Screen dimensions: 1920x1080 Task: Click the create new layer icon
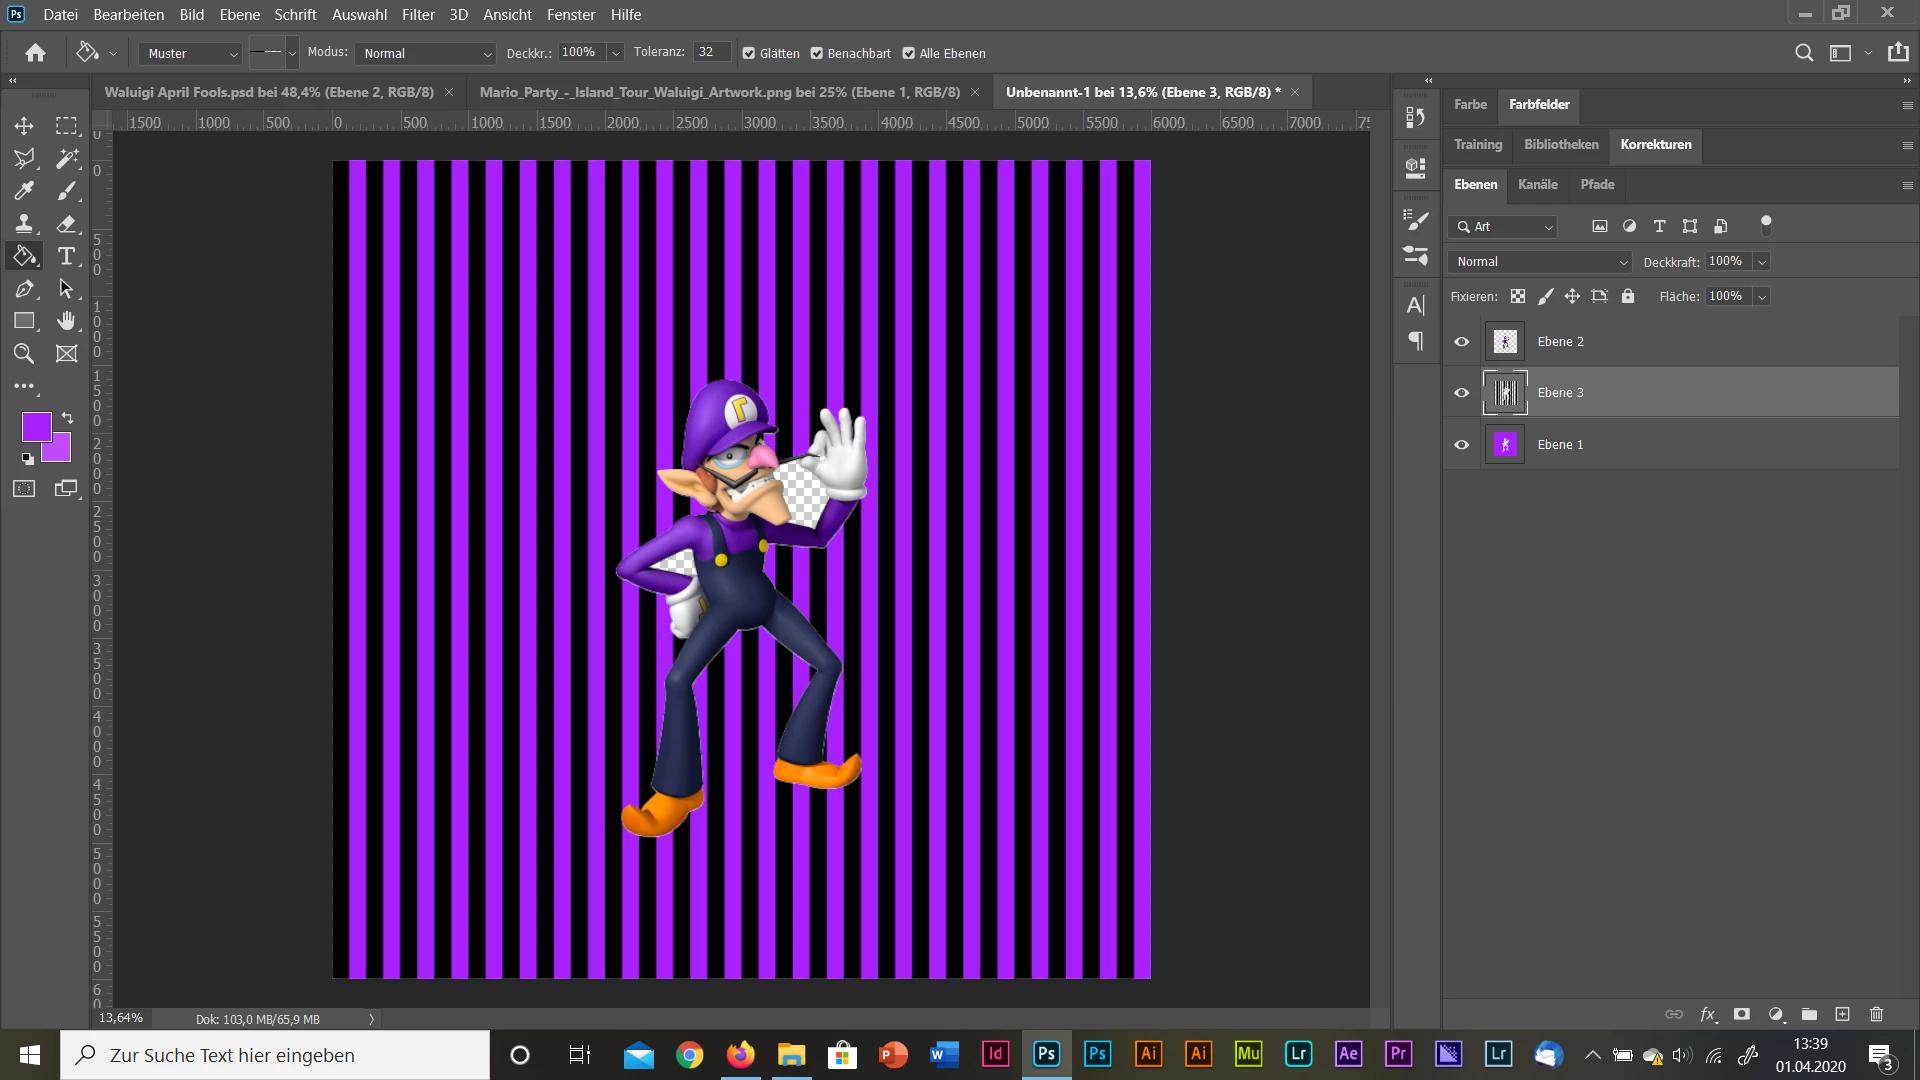[x=1842, y=1014]
